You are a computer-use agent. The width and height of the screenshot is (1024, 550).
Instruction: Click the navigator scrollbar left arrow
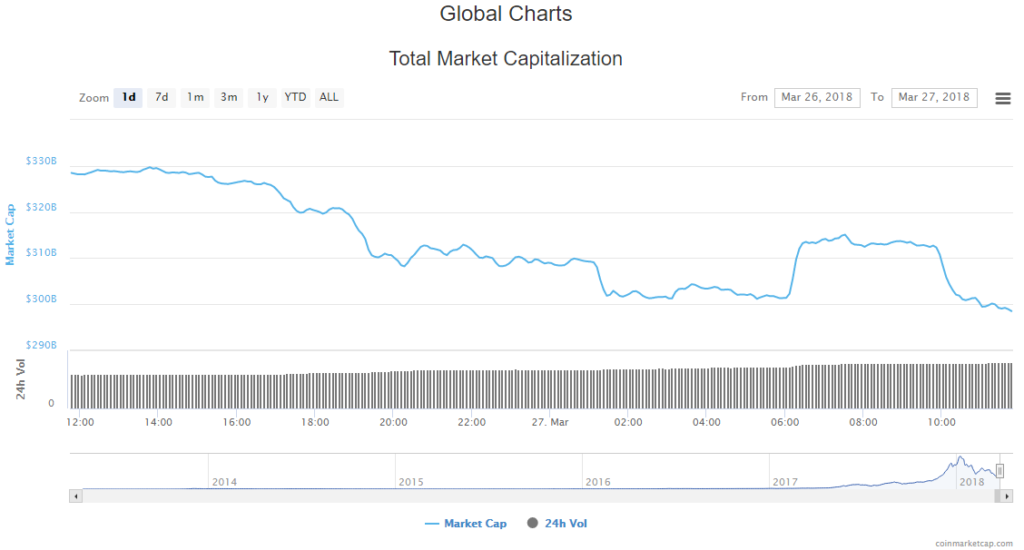tap(74, 496)
